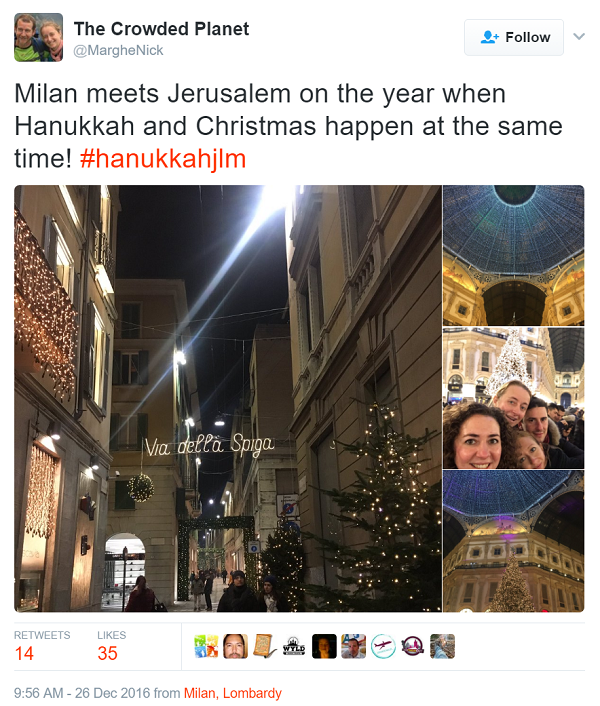Image resolution: width=600 pixels, height=706 pixels.
Task: View the Via della Spiga street photo
Action: (x=228, y=398)
